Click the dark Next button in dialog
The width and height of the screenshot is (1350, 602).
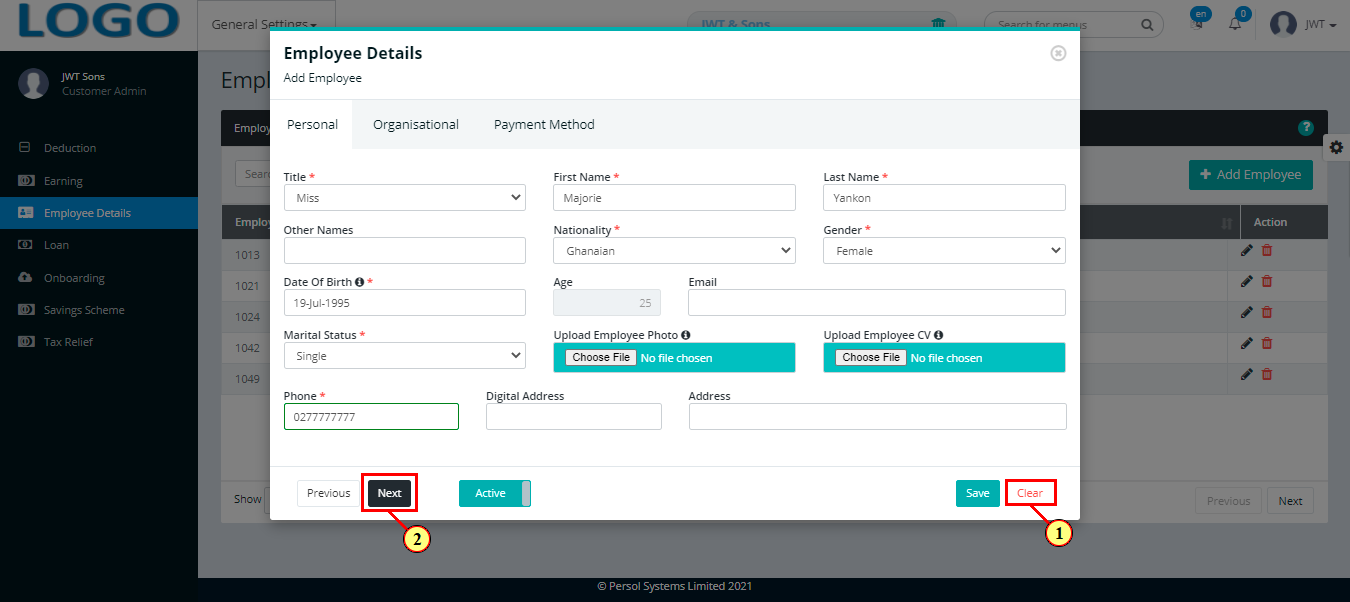[389, 493]
